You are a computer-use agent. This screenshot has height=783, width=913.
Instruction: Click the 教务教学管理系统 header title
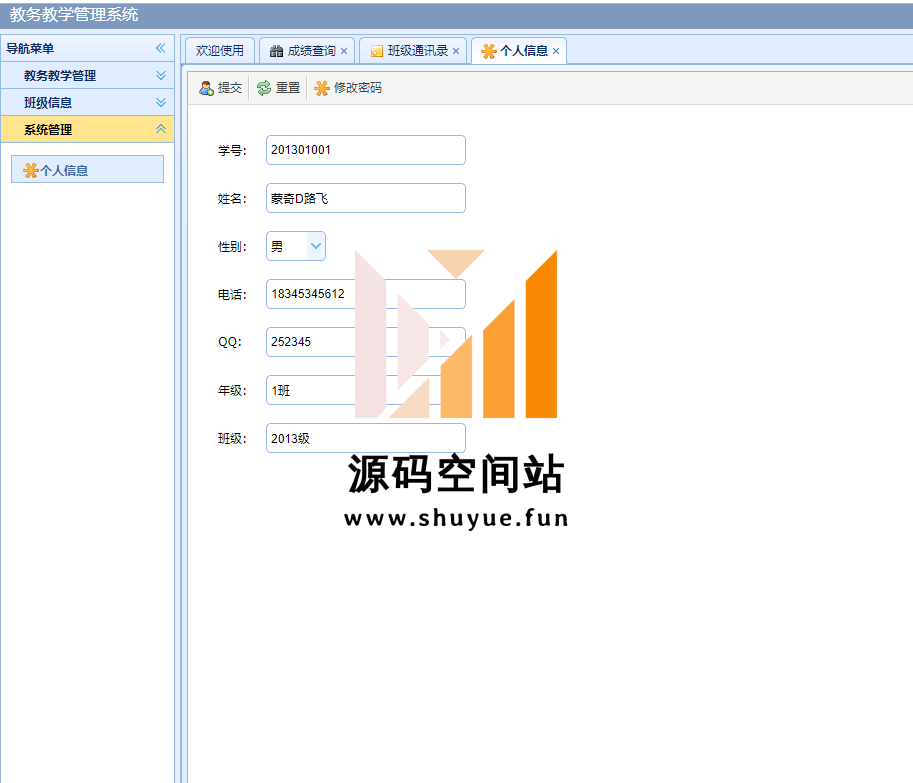[74, 15]
